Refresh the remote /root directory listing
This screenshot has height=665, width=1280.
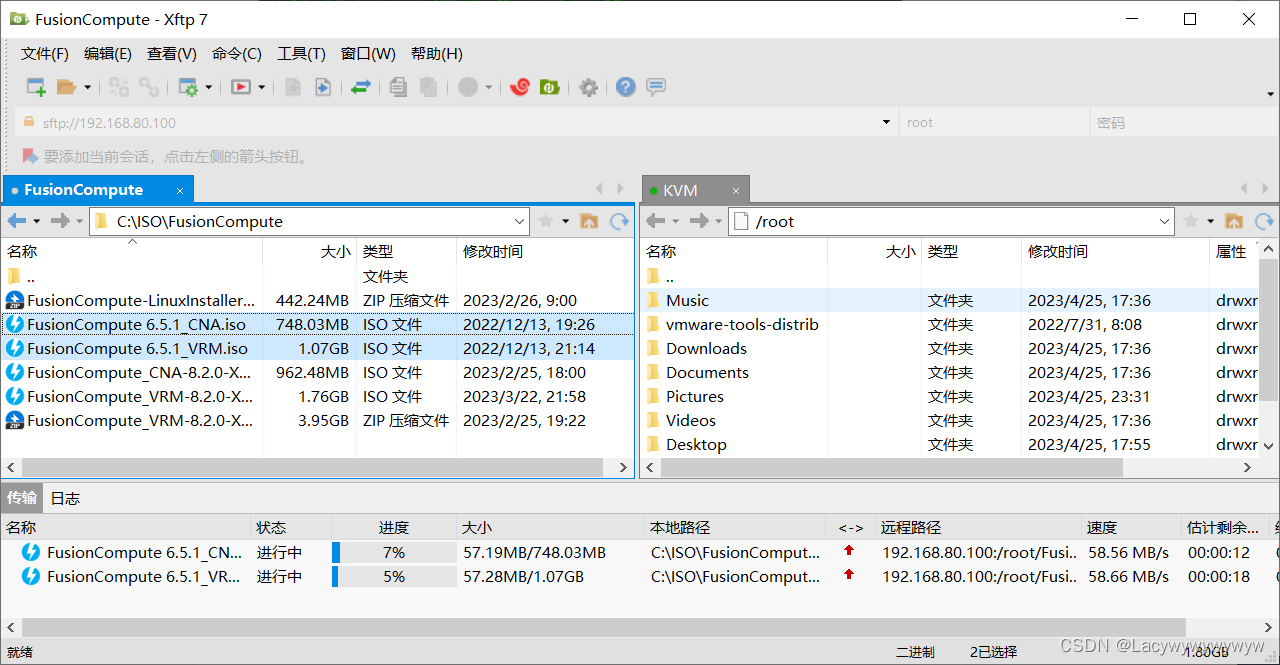[1262, 221]
